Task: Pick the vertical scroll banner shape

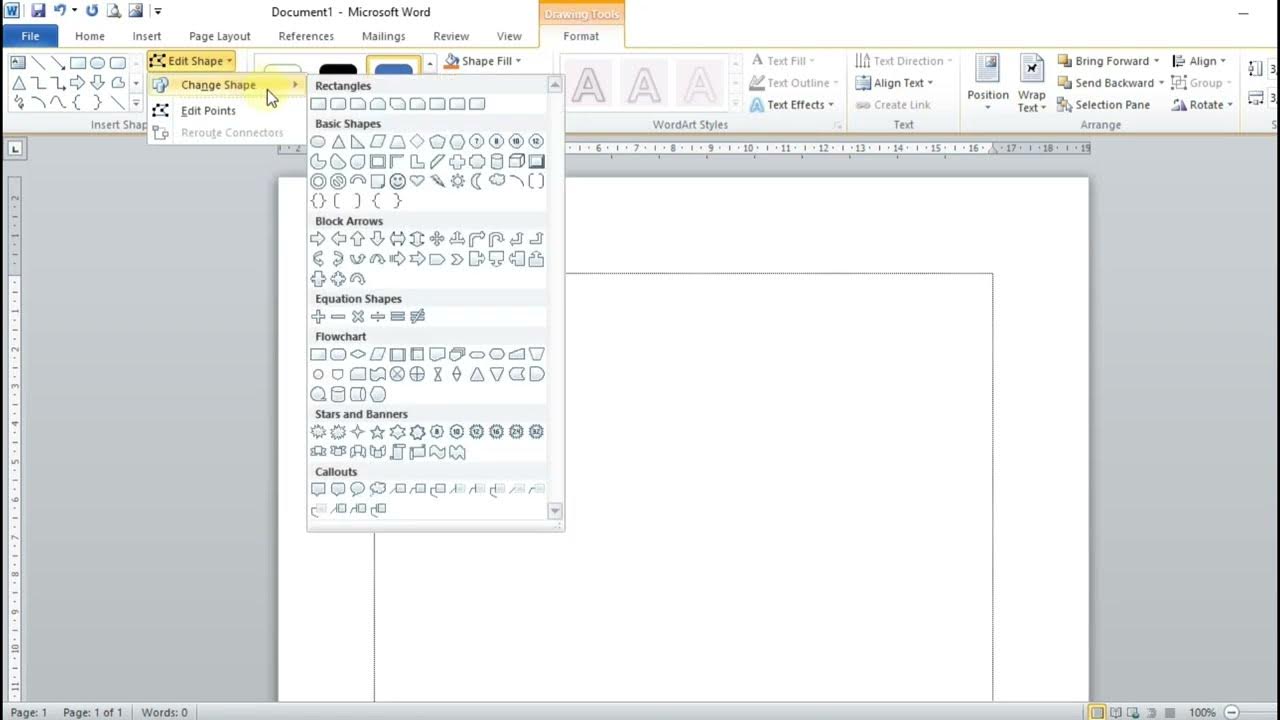Action: coord(397,452)
